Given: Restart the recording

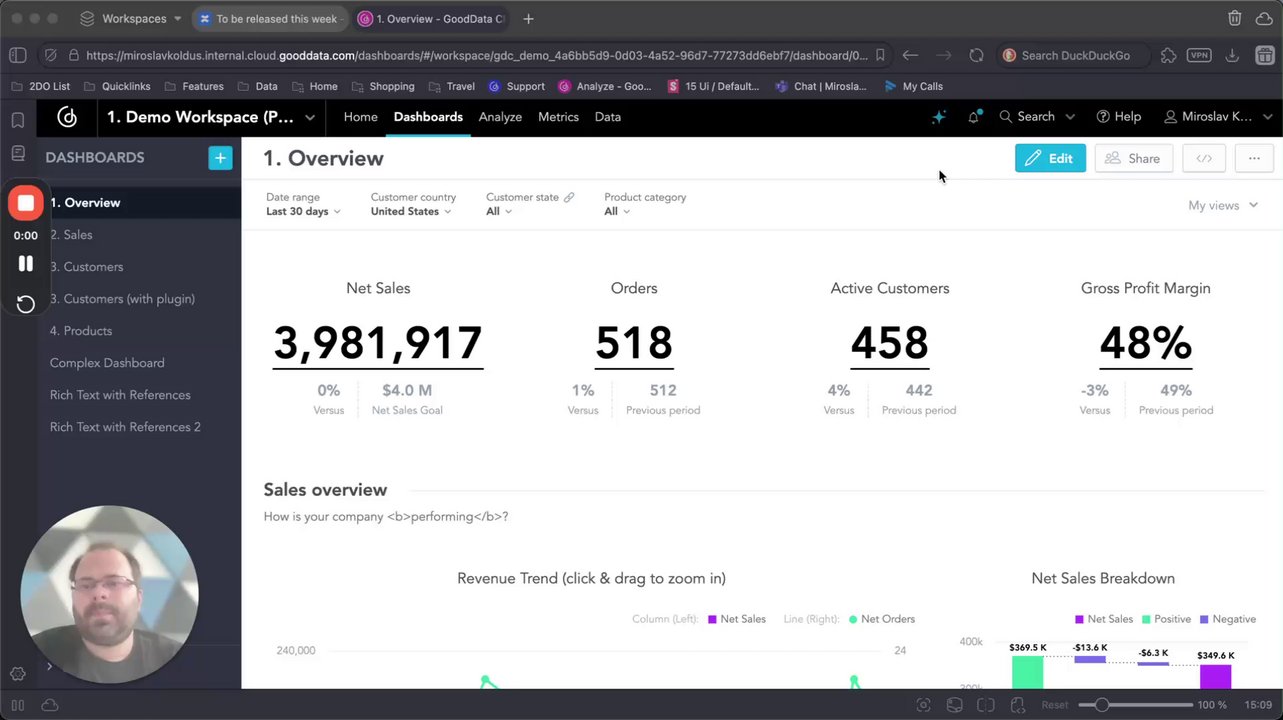Looking at the screenshot, I should coord(26,304).
